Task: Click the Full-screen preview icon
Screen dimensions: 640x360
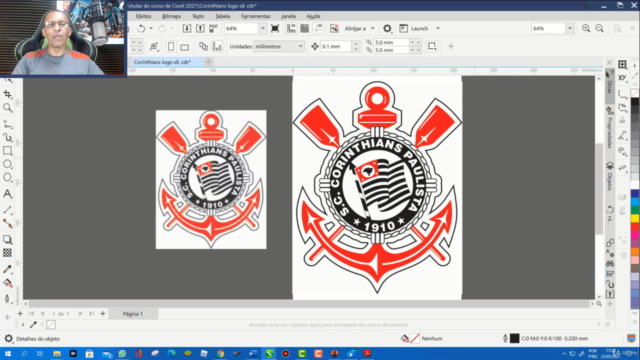Action: click(x=275, y=28)
